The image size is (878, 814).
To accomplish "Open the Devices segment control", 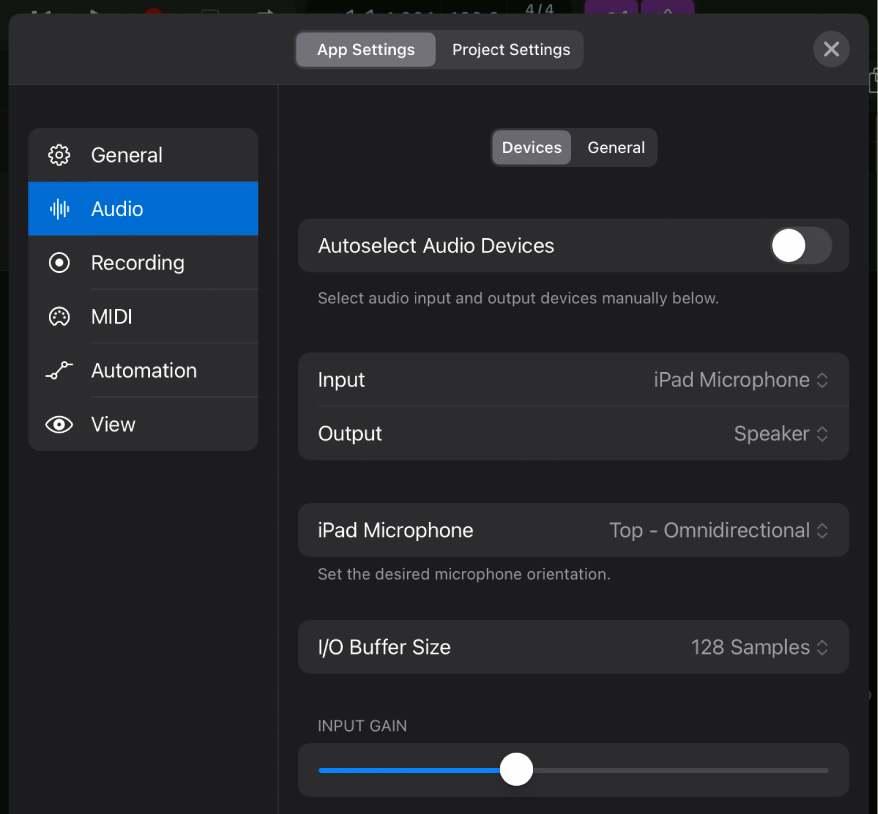I will [x=531, y=147].
